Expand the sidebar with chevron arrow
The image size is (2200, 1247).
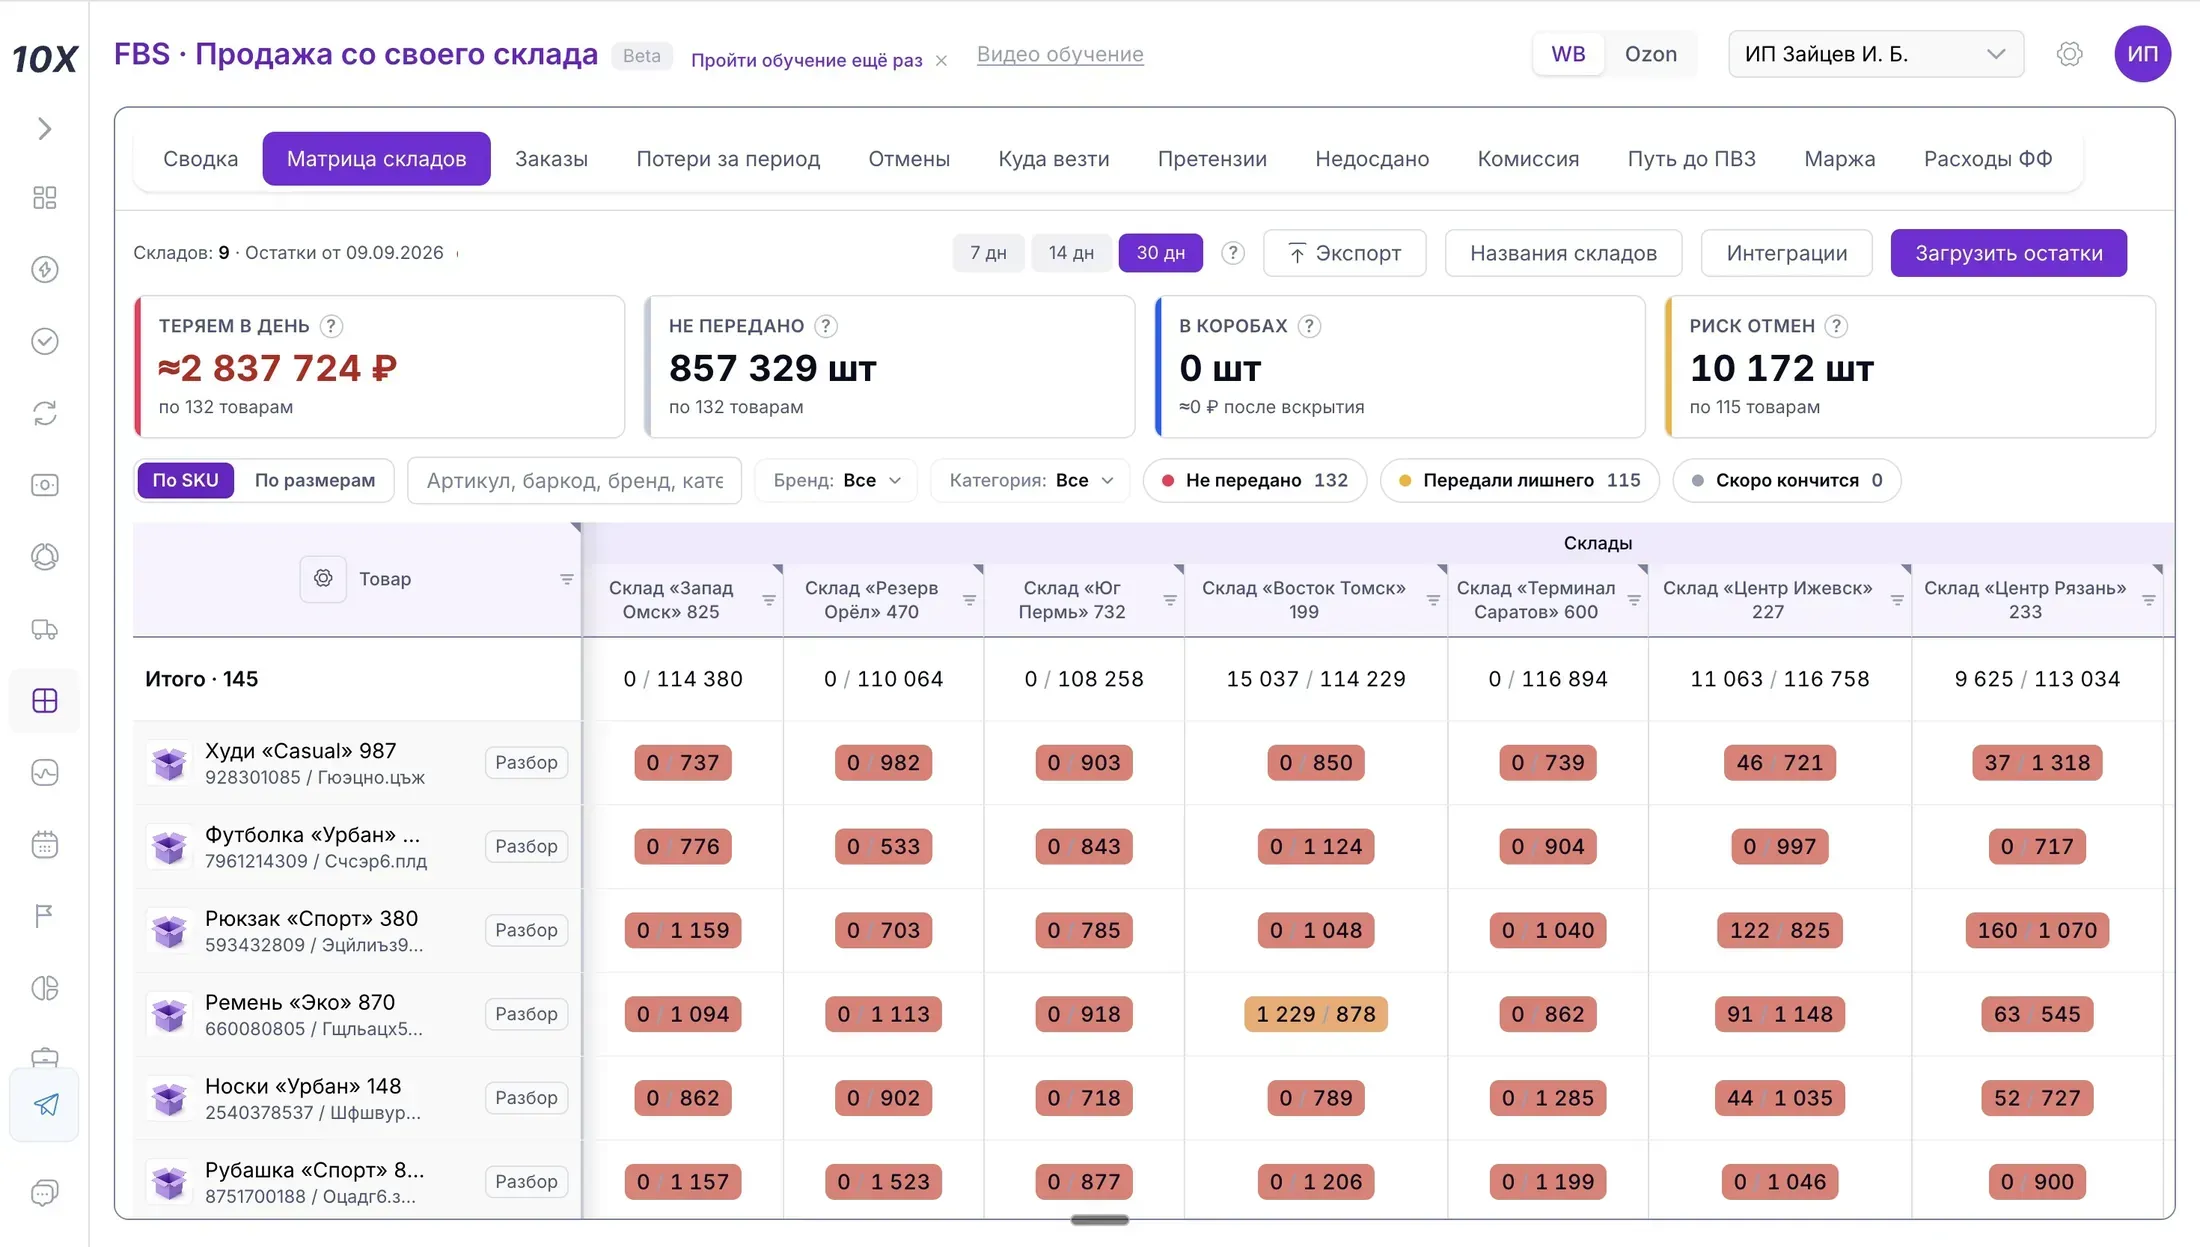(44, 129)
